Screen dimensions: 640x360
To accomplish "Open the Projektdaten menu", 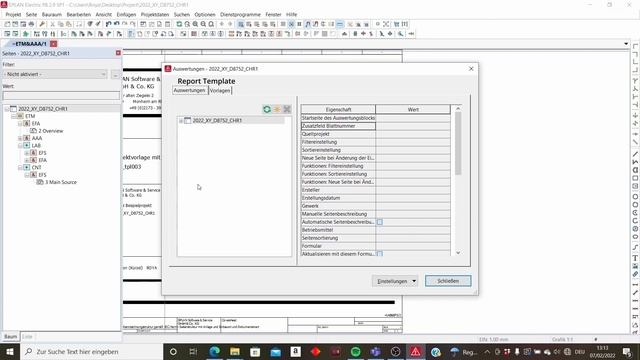I will coord(155,14).
